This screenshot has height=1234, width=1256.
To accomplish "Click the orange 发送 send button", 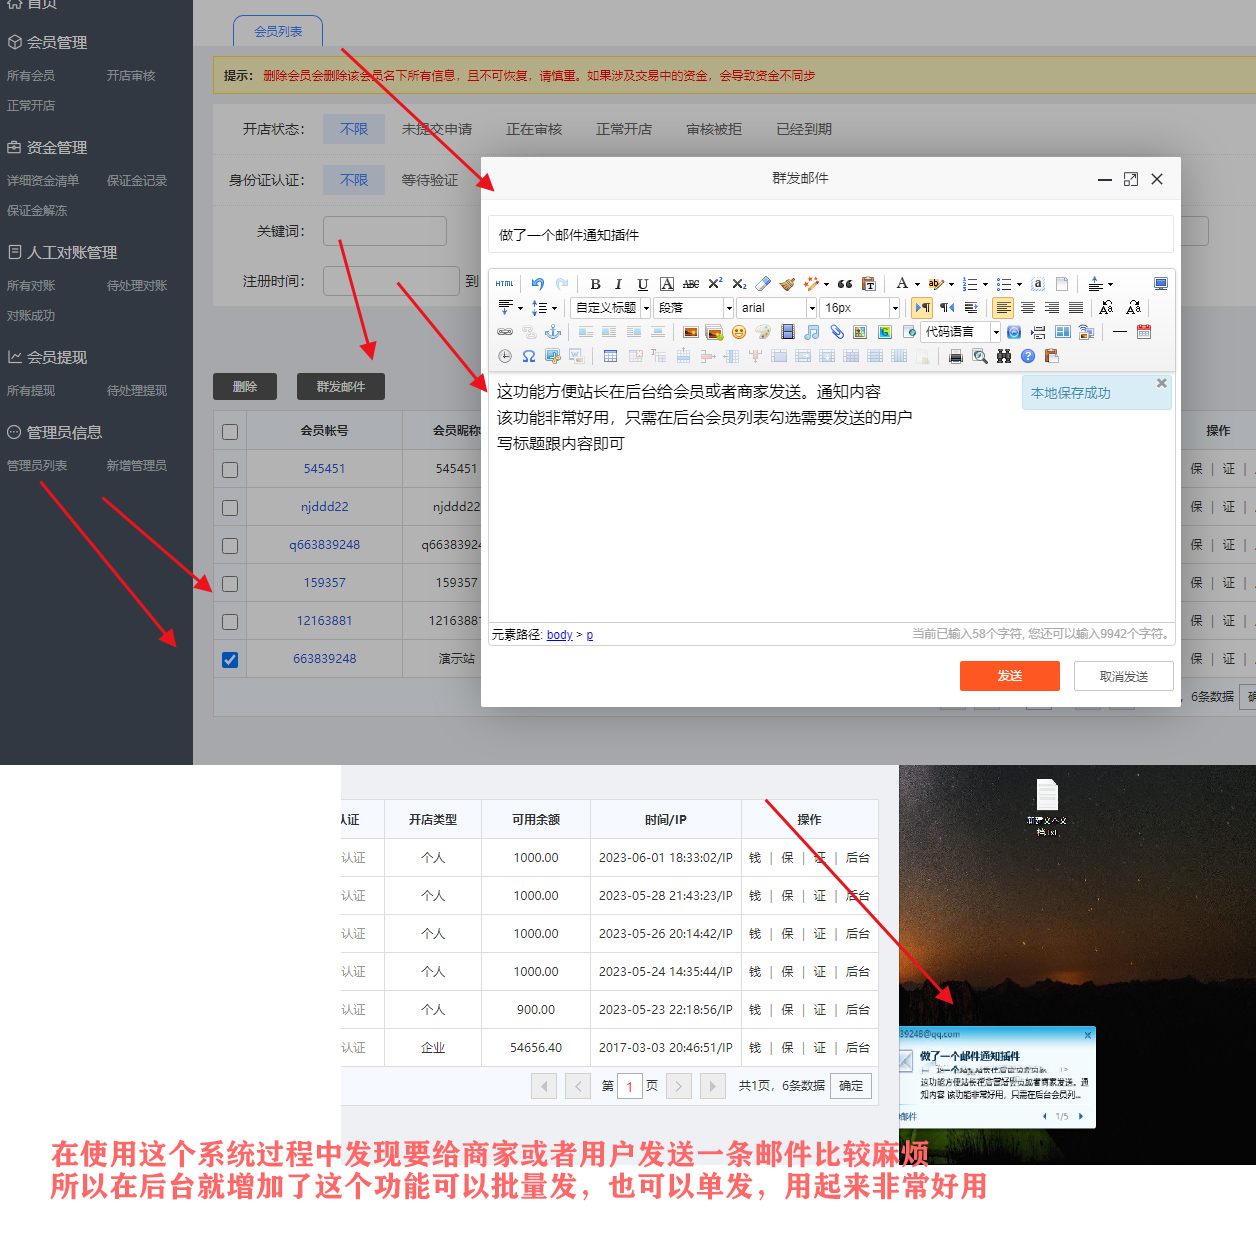I will tap(1009, 676).
